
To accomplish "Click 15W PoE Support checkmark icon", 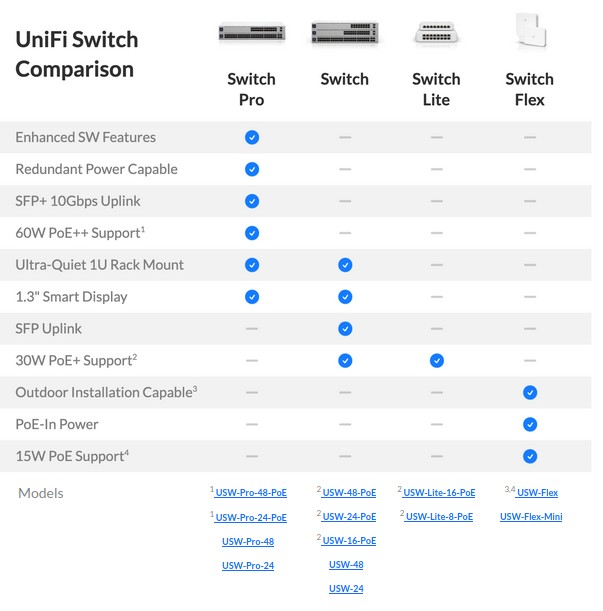I will (530, 456).
